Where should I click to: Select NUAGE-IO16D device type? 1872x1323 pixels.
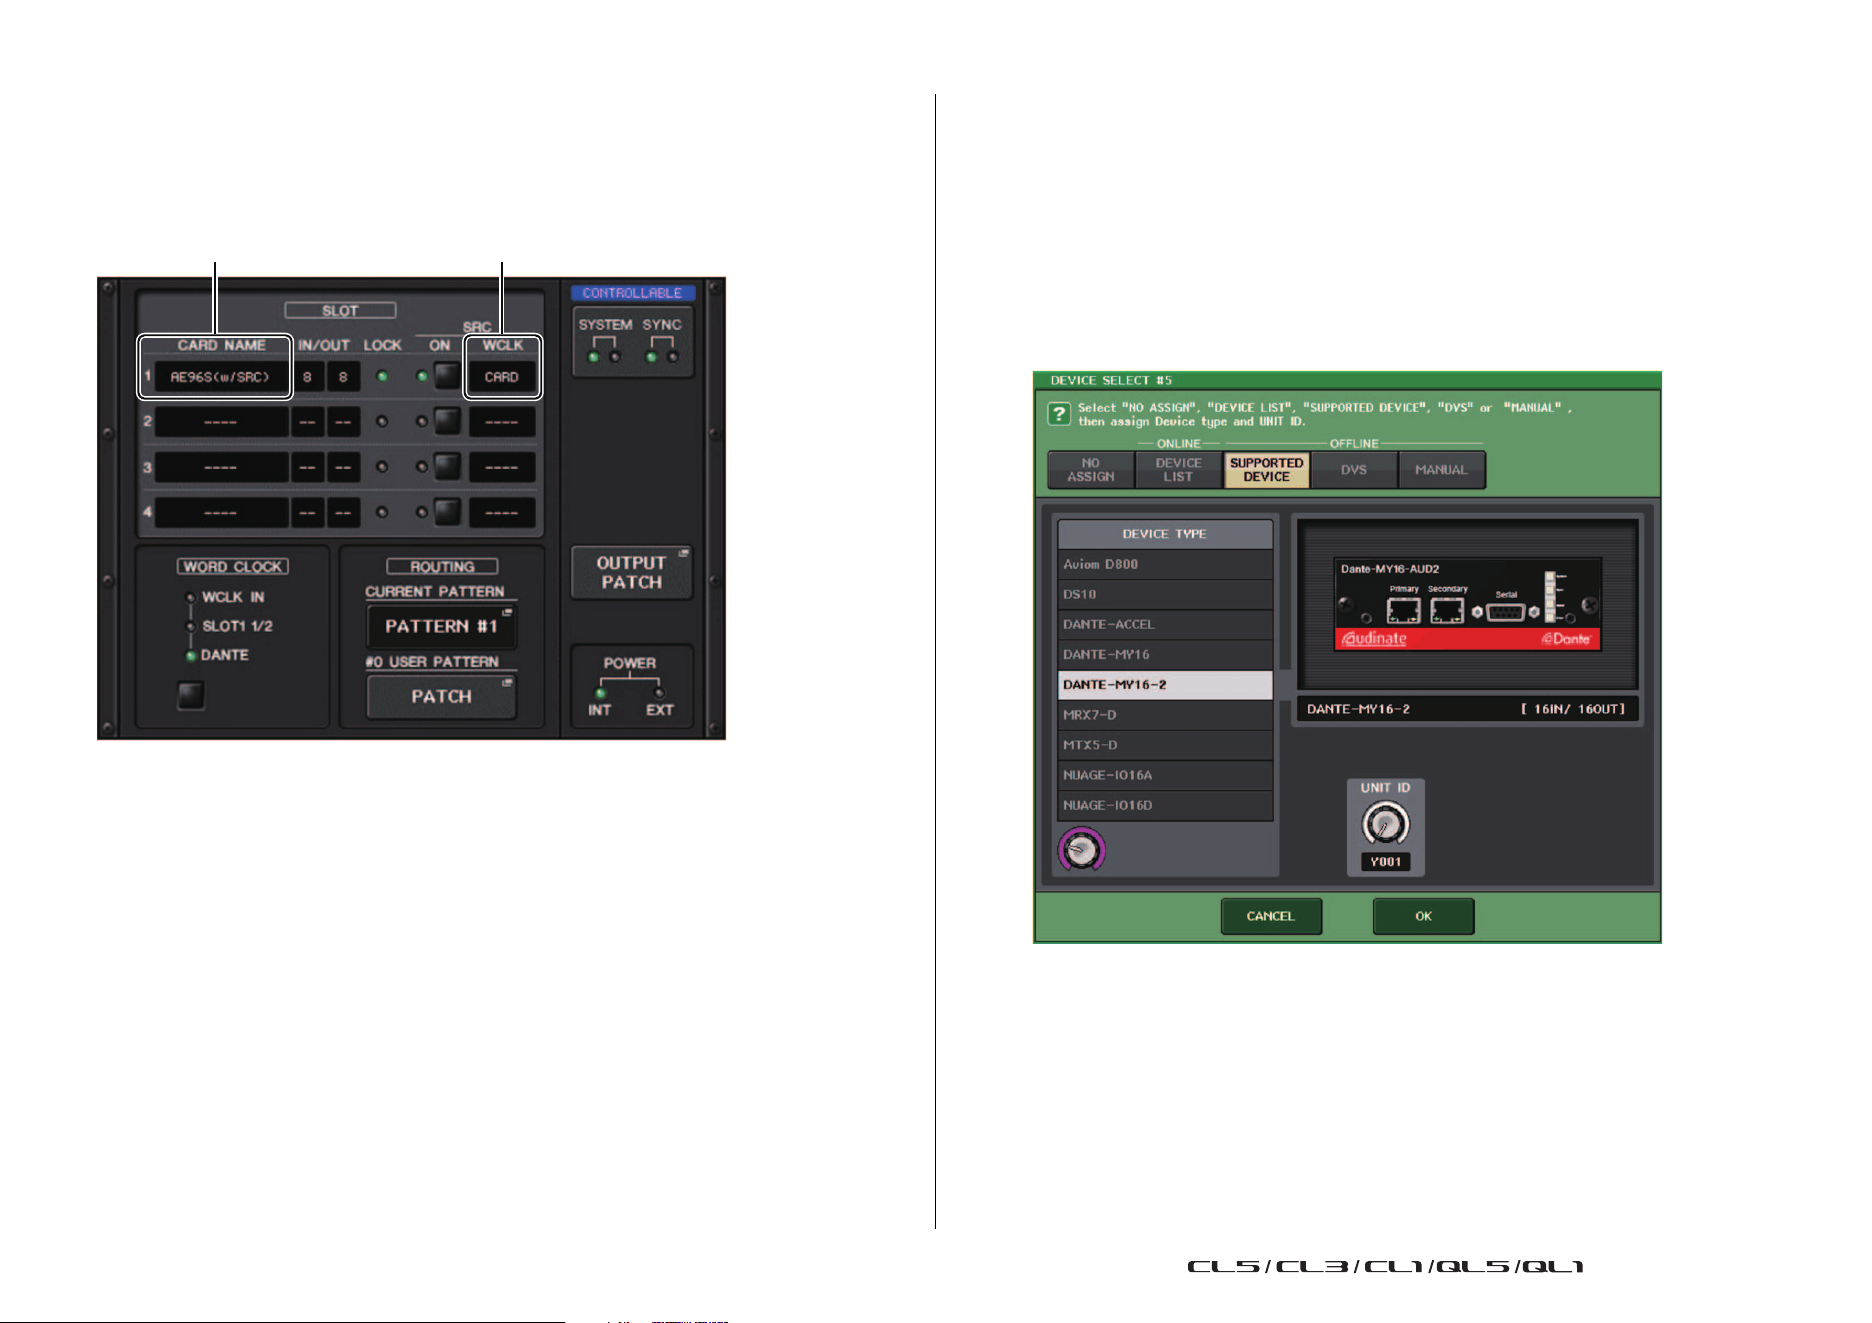[1165, 805]
